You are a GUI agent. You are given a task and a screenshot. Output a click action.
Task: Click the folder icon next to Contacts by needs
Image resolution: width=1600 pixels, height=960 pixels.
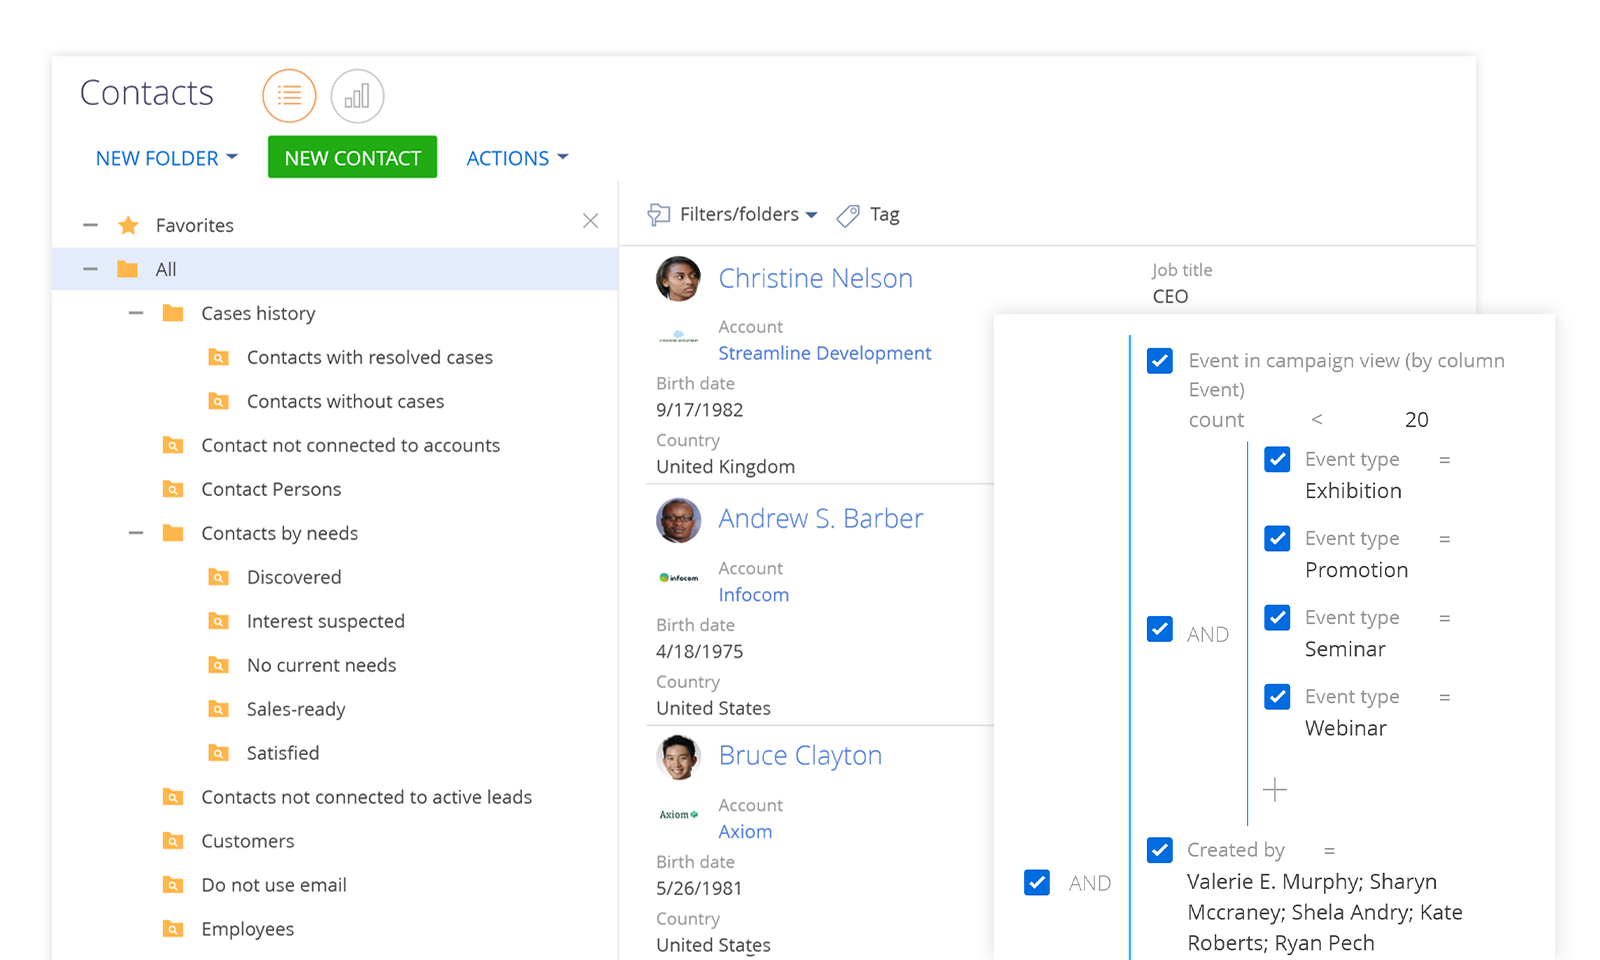172,533
